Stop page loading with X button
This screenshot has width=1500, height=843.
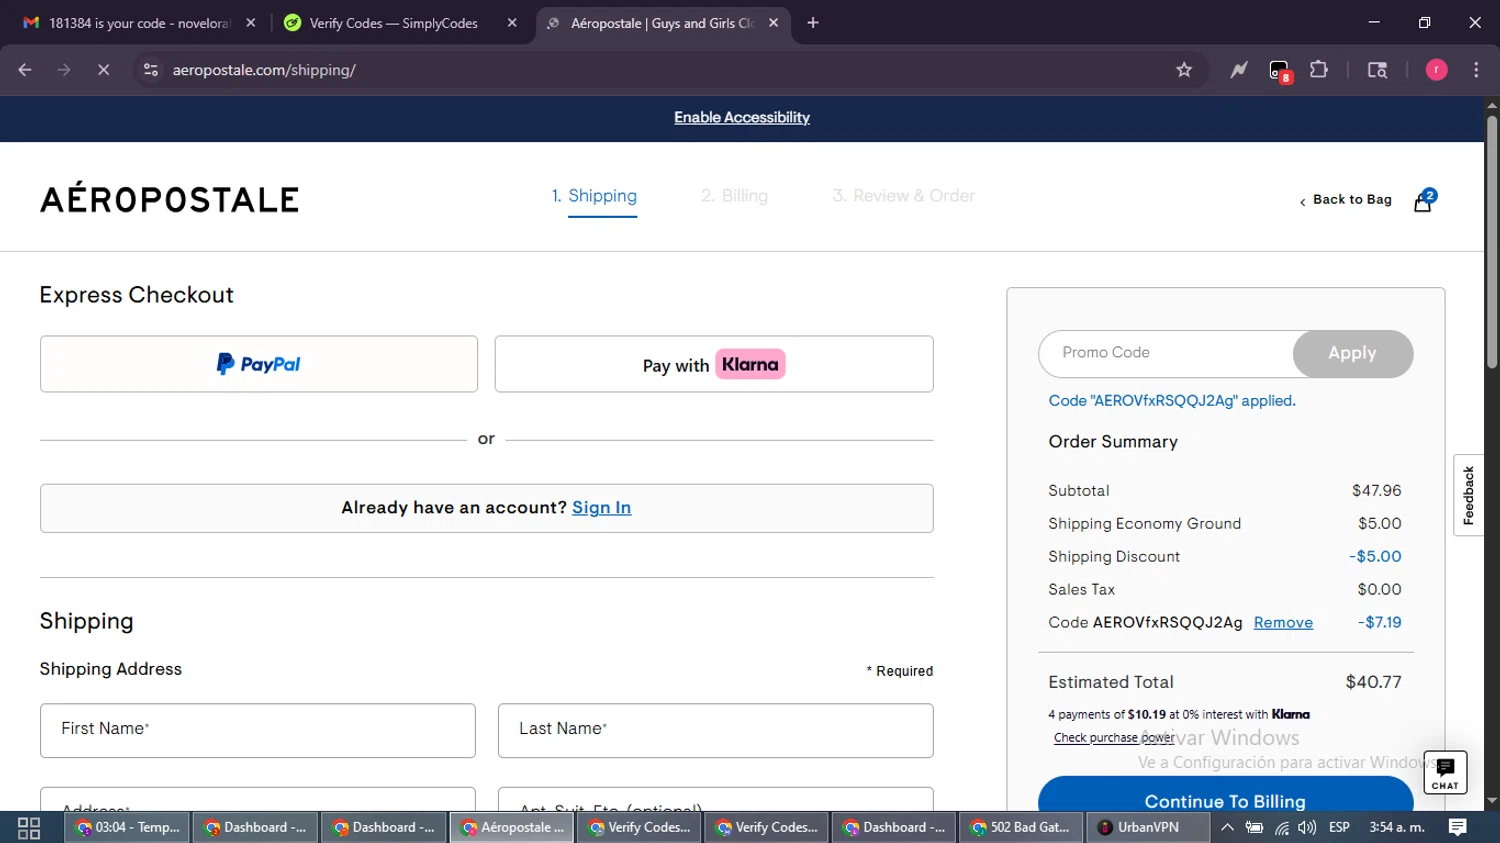pyautogui.click(x=103, y=70)
